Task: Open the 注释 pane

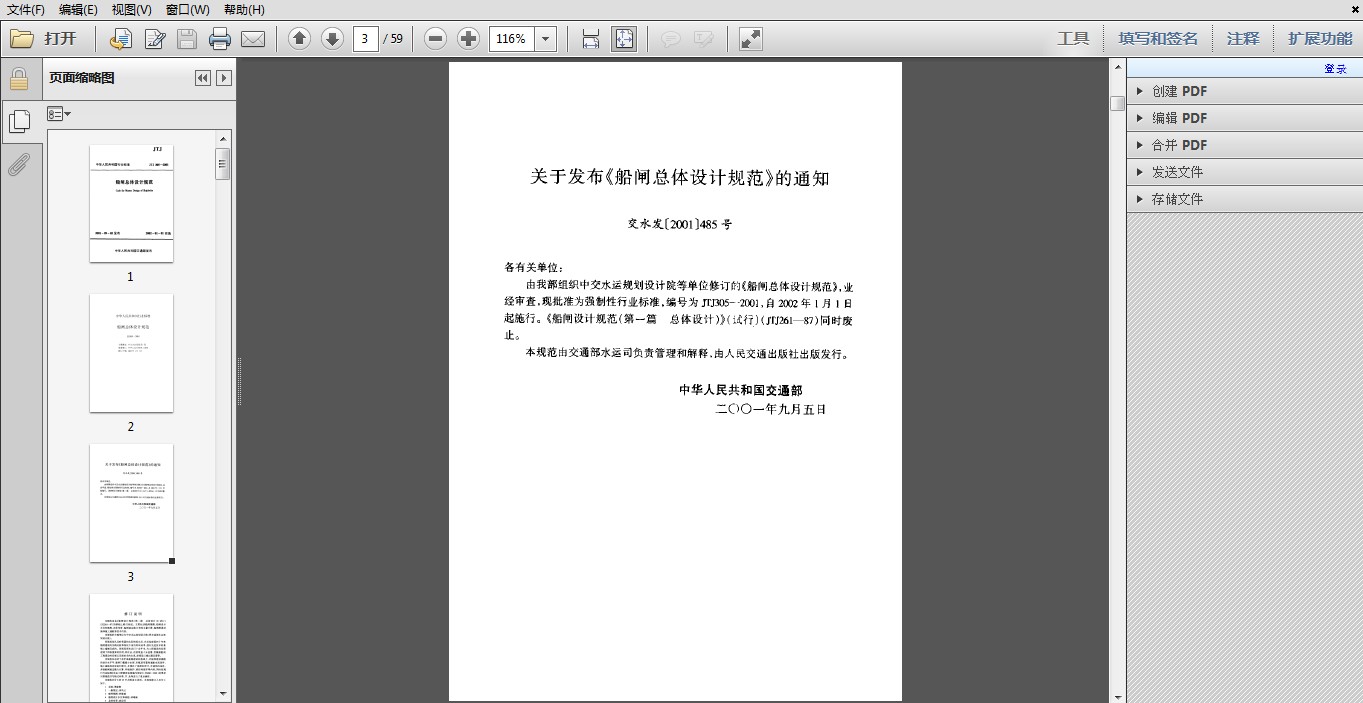Action: click(1243, 39)
